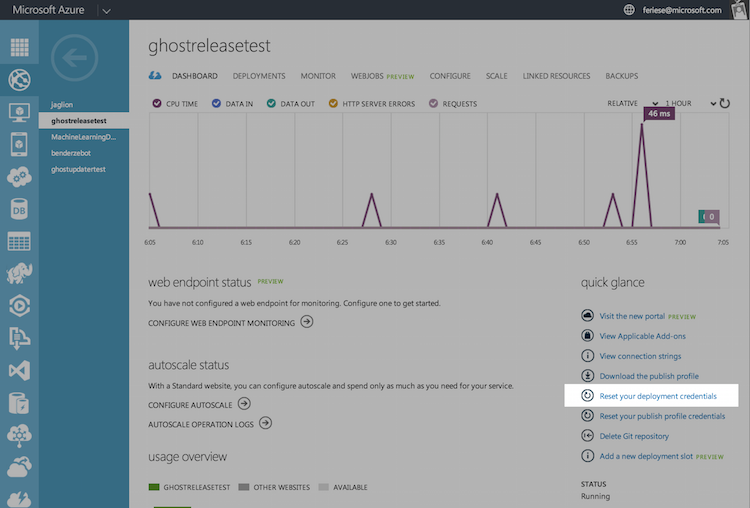Viewport: 750px width, 508px height.
Task: Toggle the CPU Time metric checkbox
Action: (157, 103)
